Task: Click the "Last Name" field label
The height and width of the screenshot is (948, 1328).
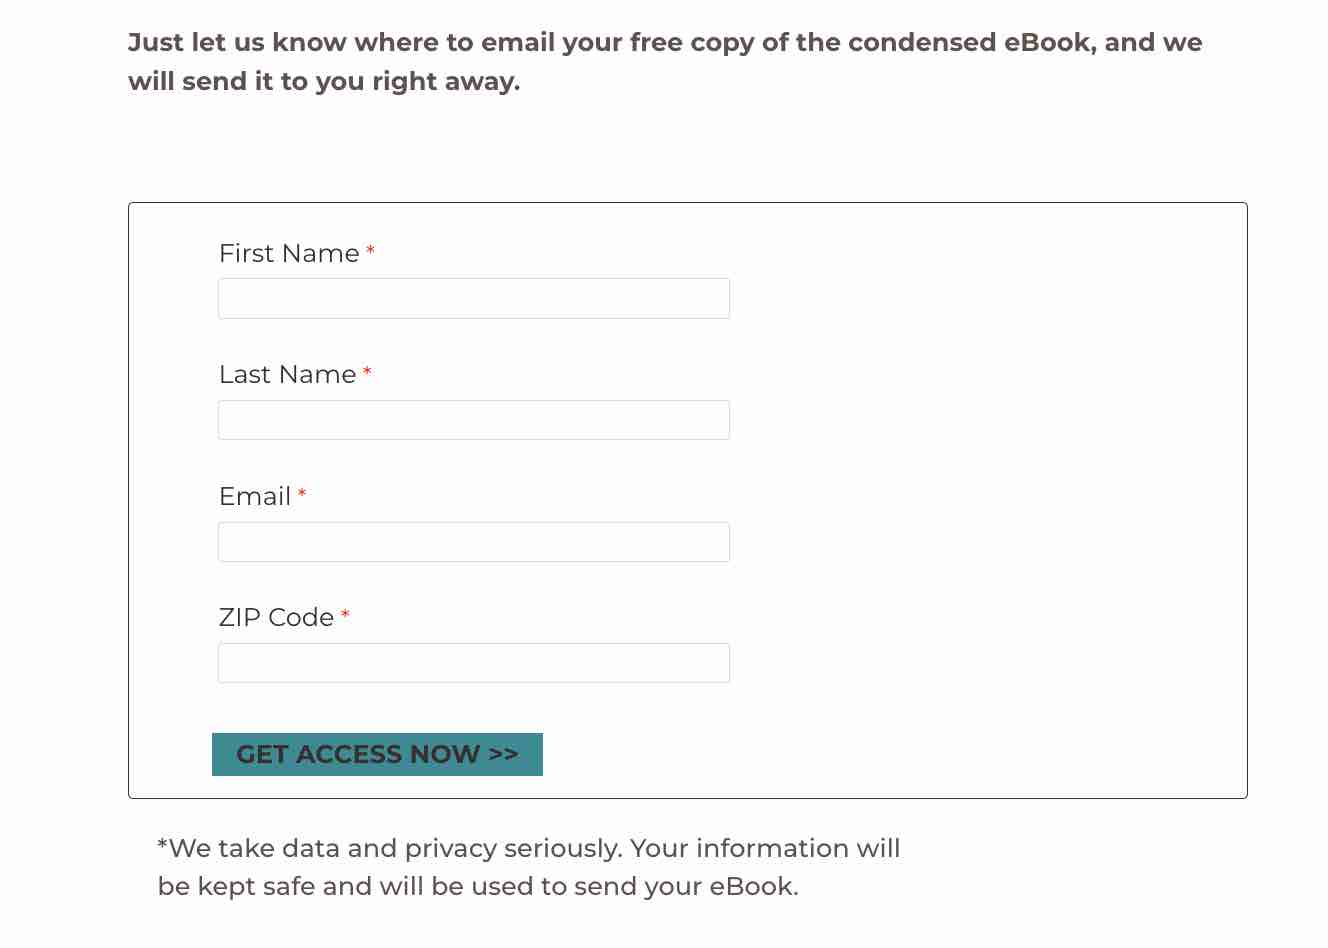Action: (289, 375)
